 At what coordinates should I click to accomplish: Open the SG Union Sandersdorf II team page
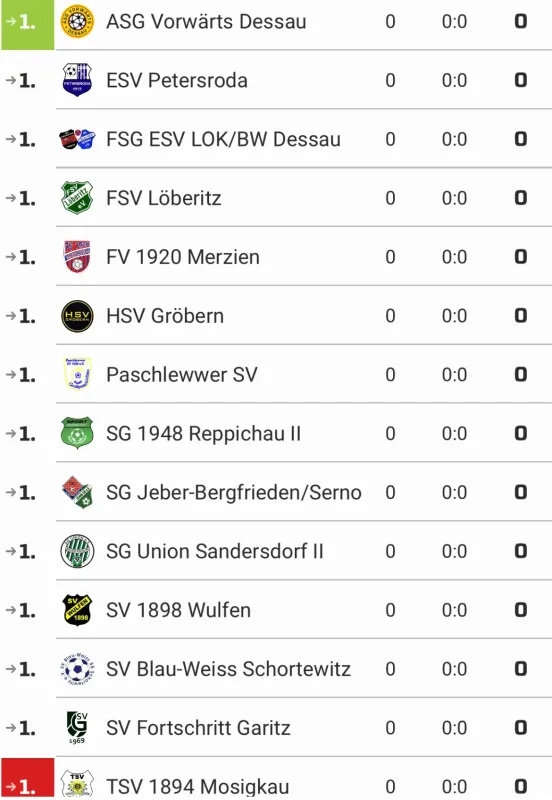[x=215, y=551]
